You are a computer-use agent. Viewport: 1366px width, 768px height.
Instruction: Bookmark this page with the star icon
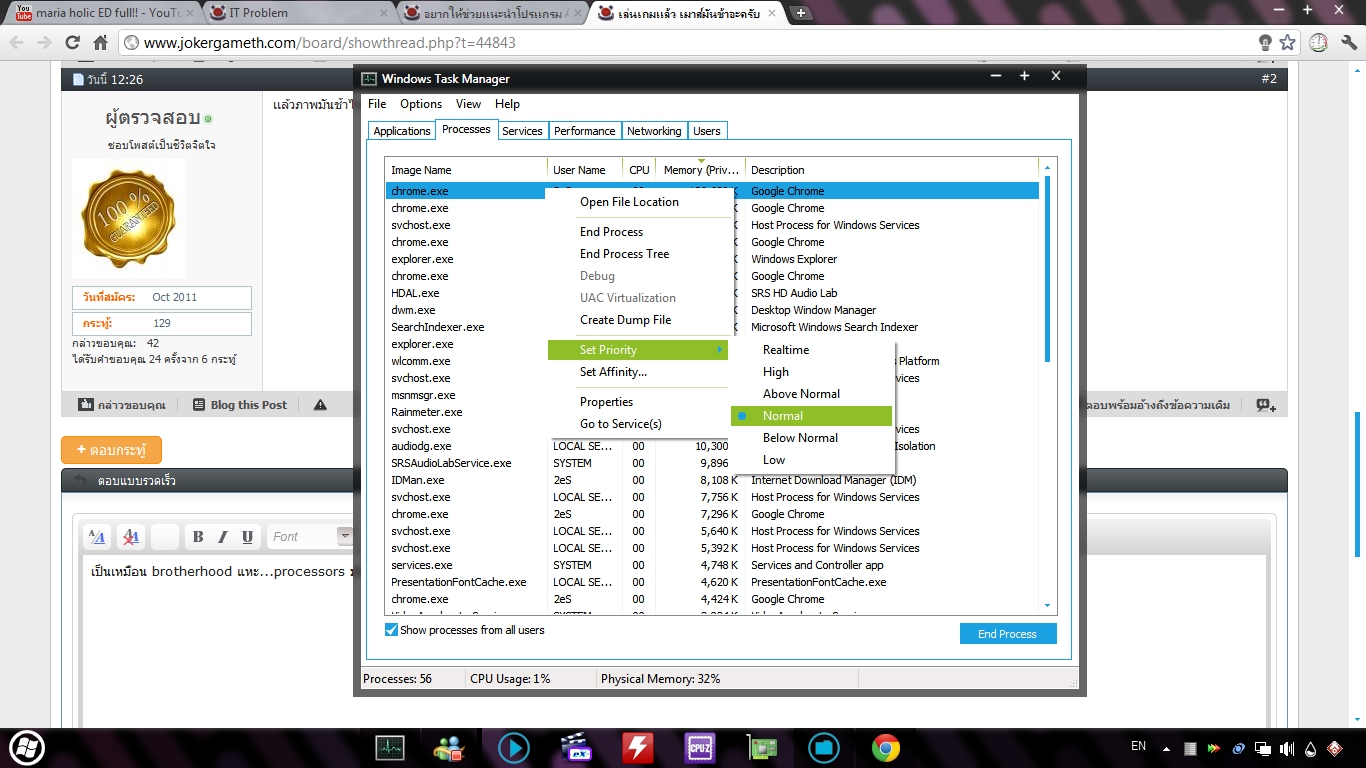pyautogui.click(x=1288, y=43)
